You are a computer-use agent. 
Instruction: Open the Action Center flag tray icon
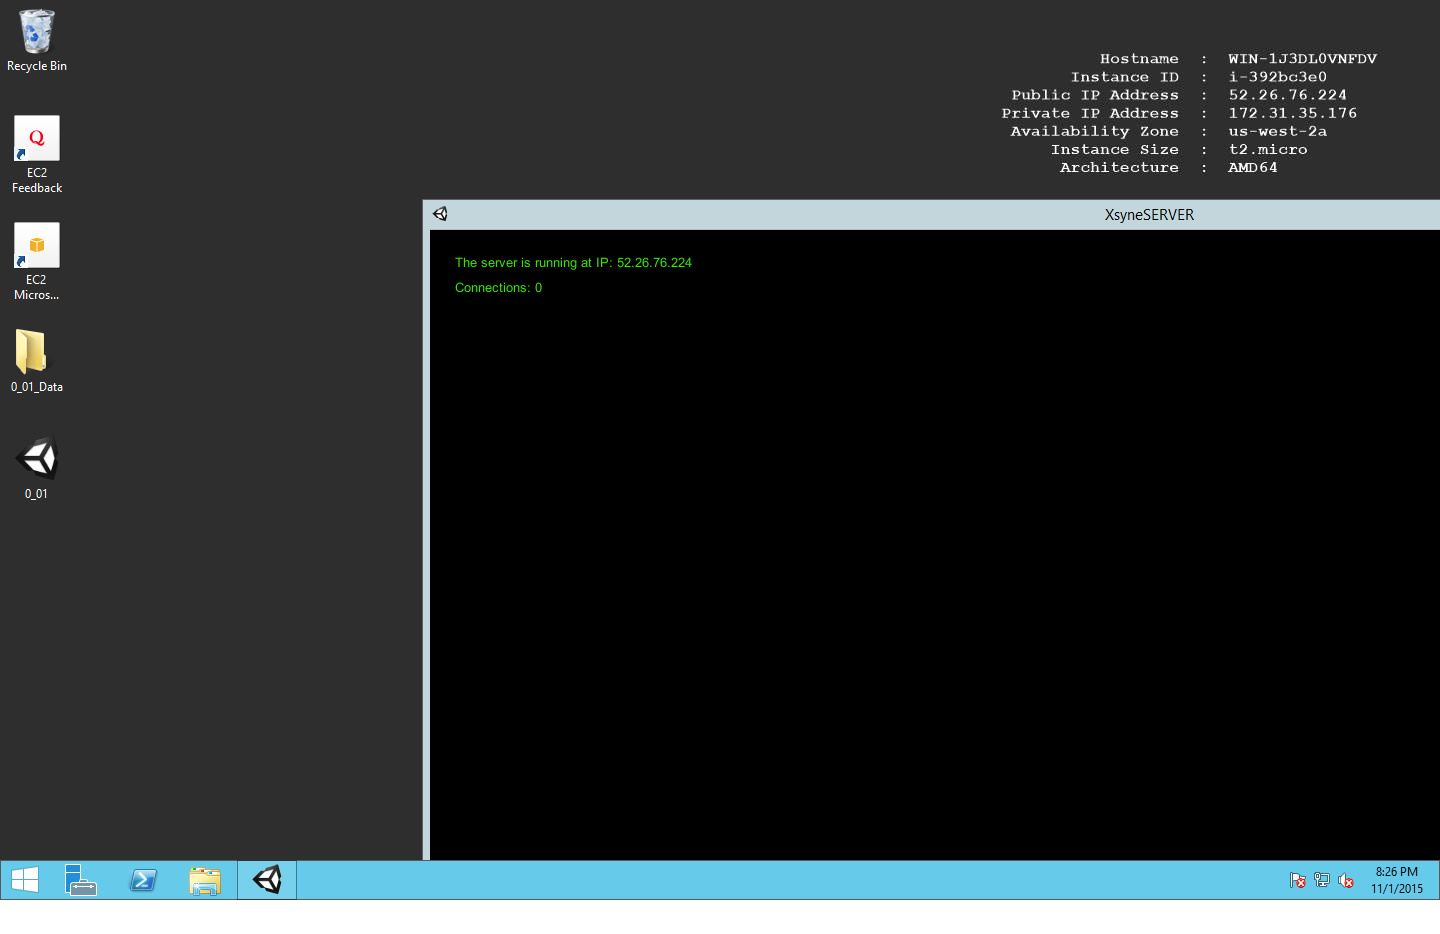1298,880
